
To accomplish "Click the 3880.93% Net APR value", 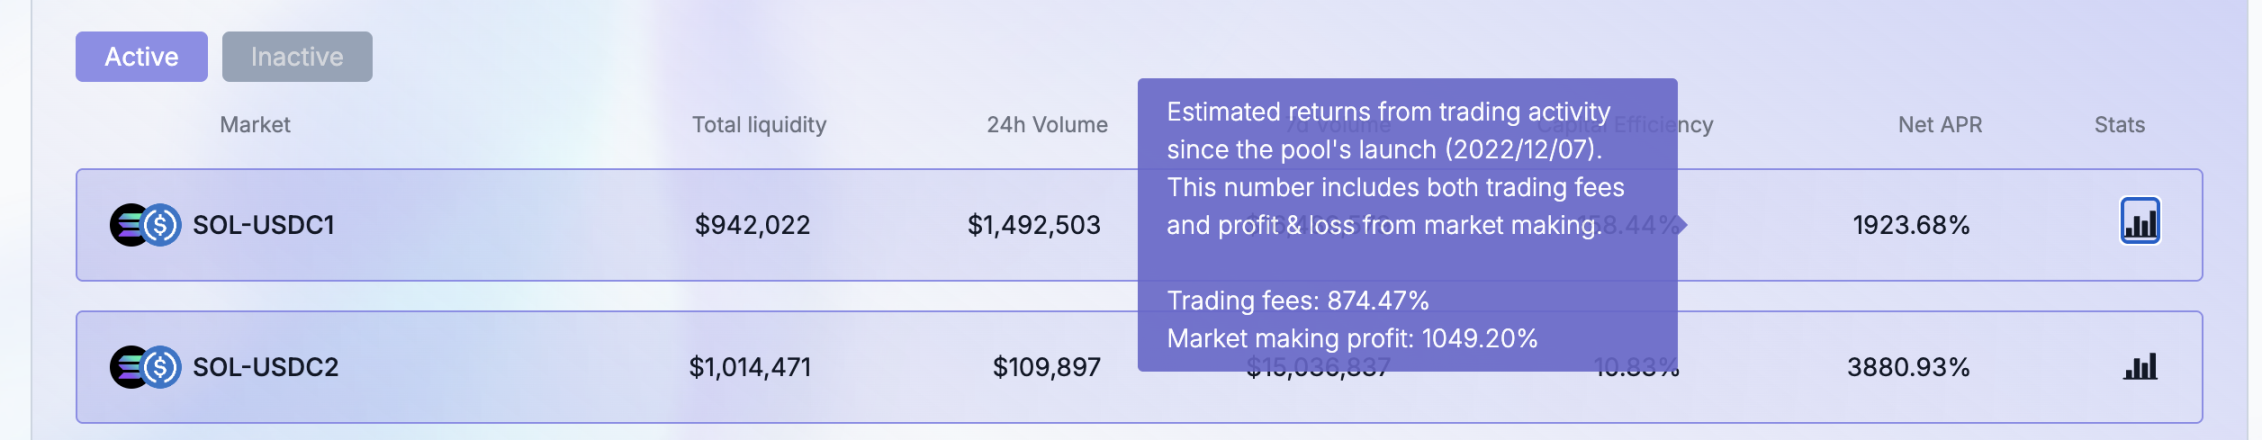I will coord(1908,367).
